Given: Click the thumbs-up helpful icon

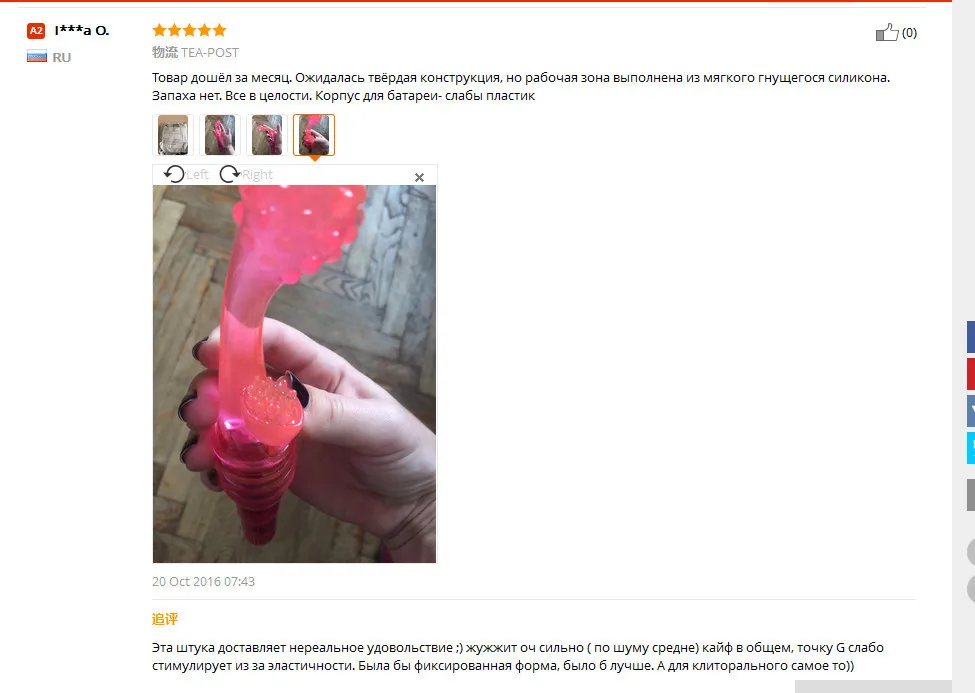Looking at the screenshot, I should point(887,32).
